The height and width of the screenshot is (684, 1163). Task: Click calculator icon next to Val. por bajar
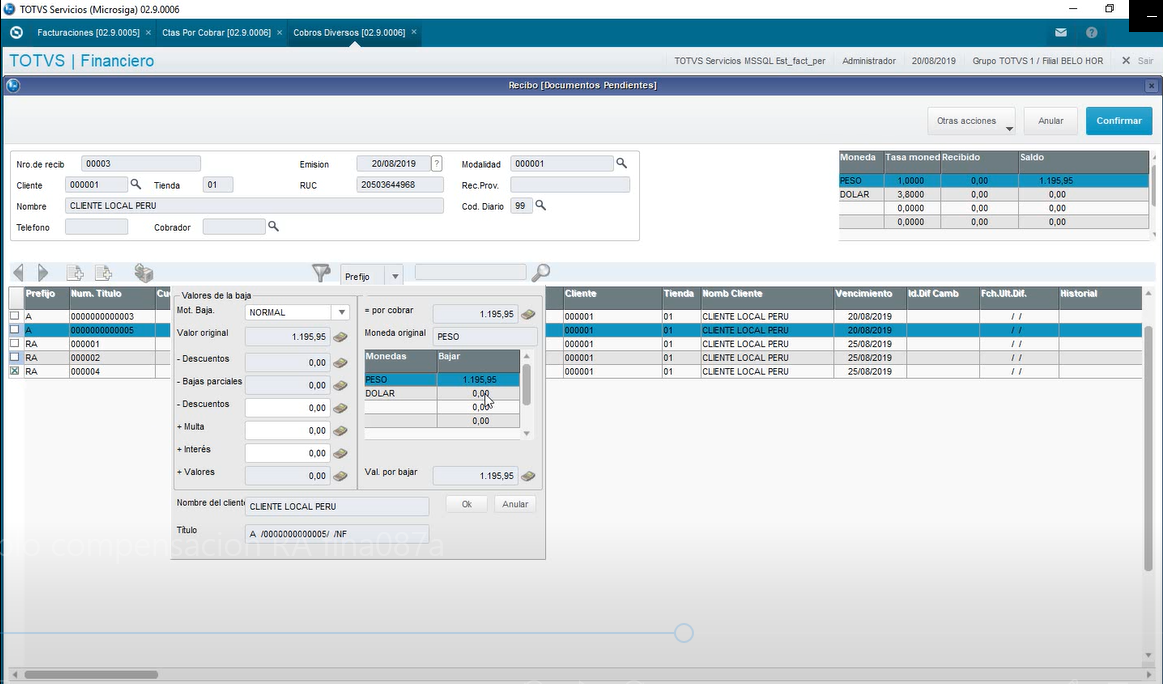[x=528, y=476]
